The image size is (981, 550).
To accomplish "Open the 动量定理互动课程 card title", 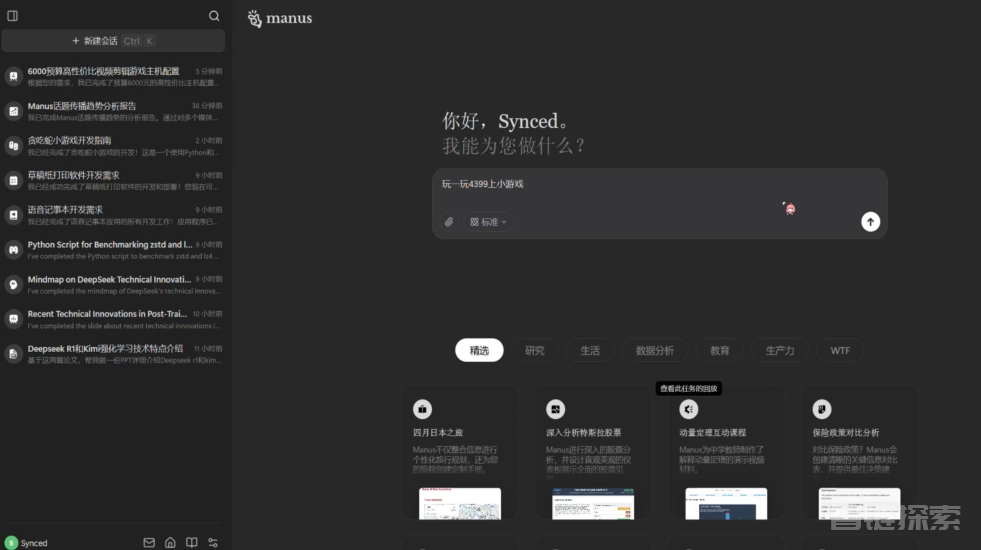I will [713, 432].
